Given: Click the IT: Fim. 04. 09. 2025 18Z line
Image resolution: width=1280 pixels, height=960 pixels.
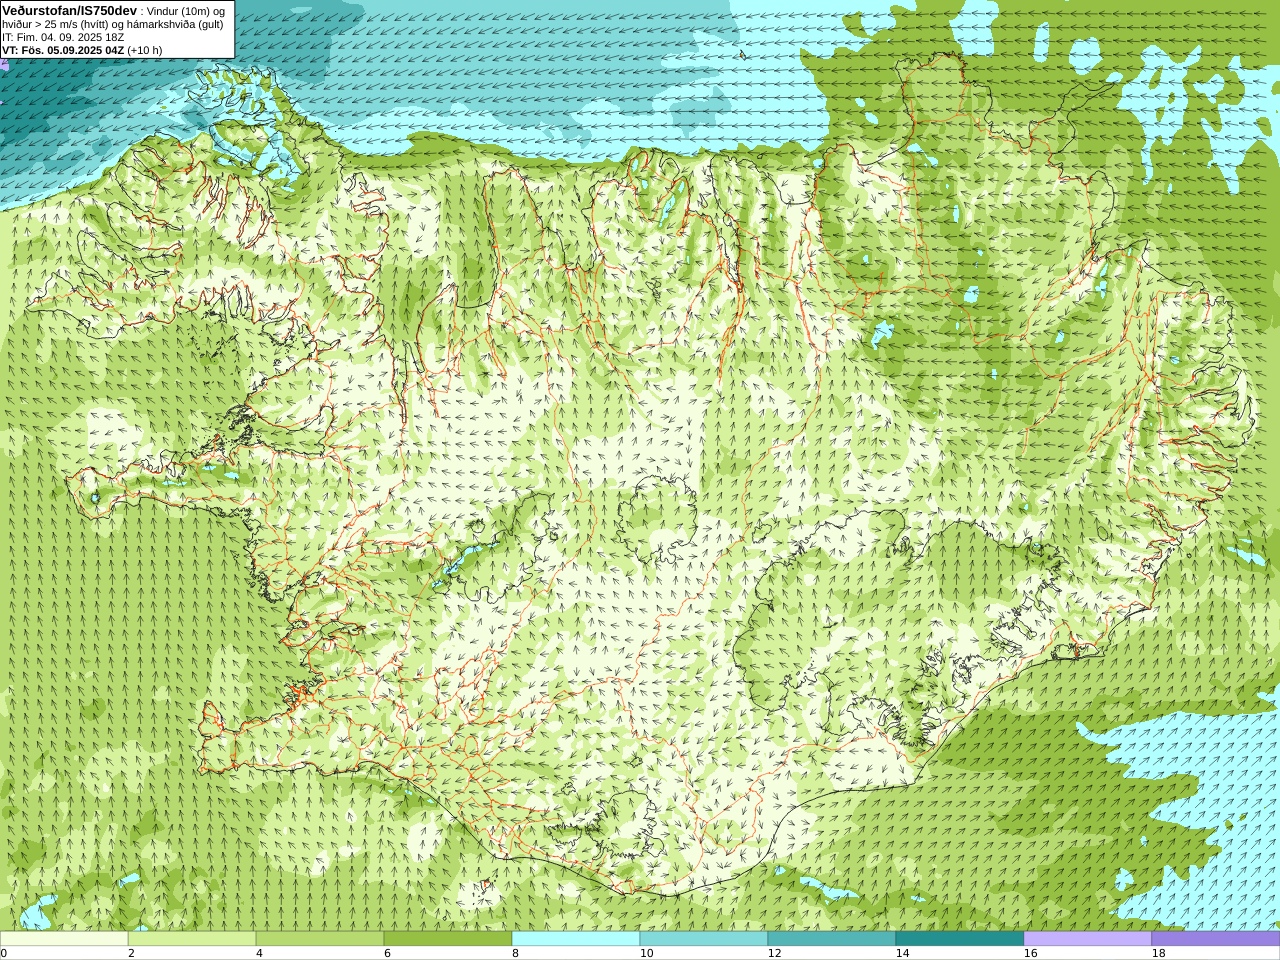Looking at the screenshot, I should pyautogui.click(x=63, y=37).
